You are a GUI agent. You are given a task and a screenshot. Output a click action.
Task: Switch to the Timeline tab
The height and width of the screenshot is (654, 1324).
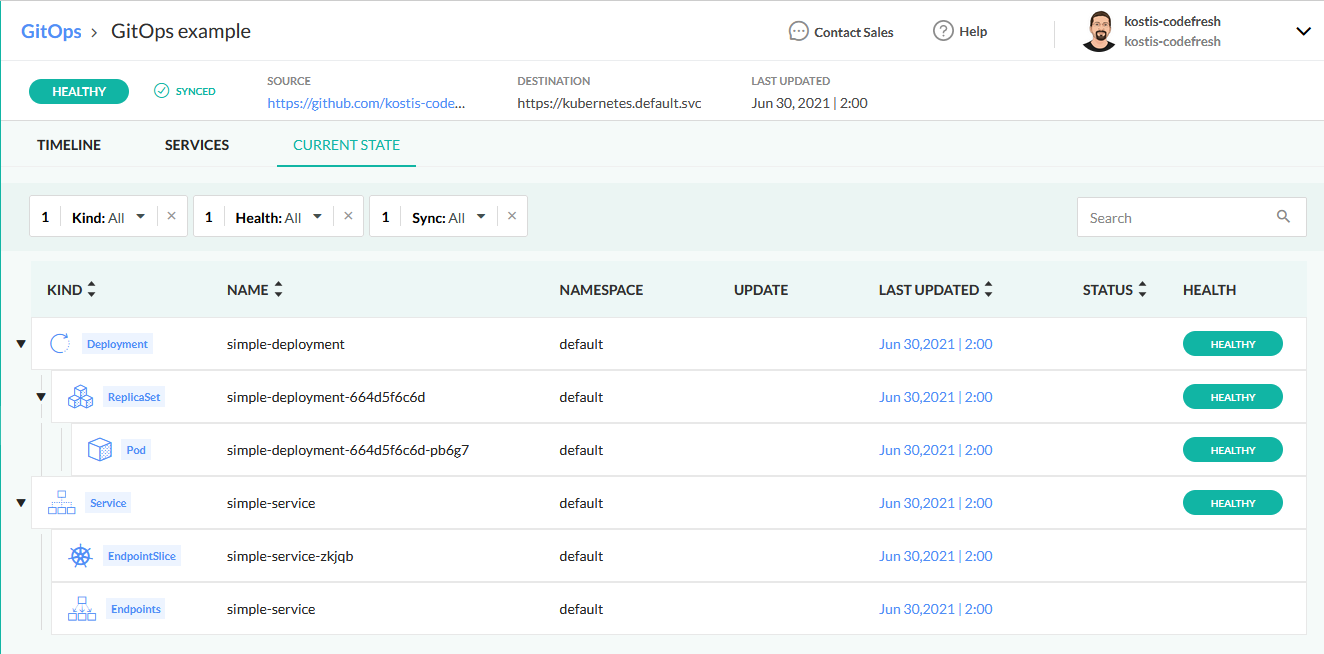click(69, 145)
